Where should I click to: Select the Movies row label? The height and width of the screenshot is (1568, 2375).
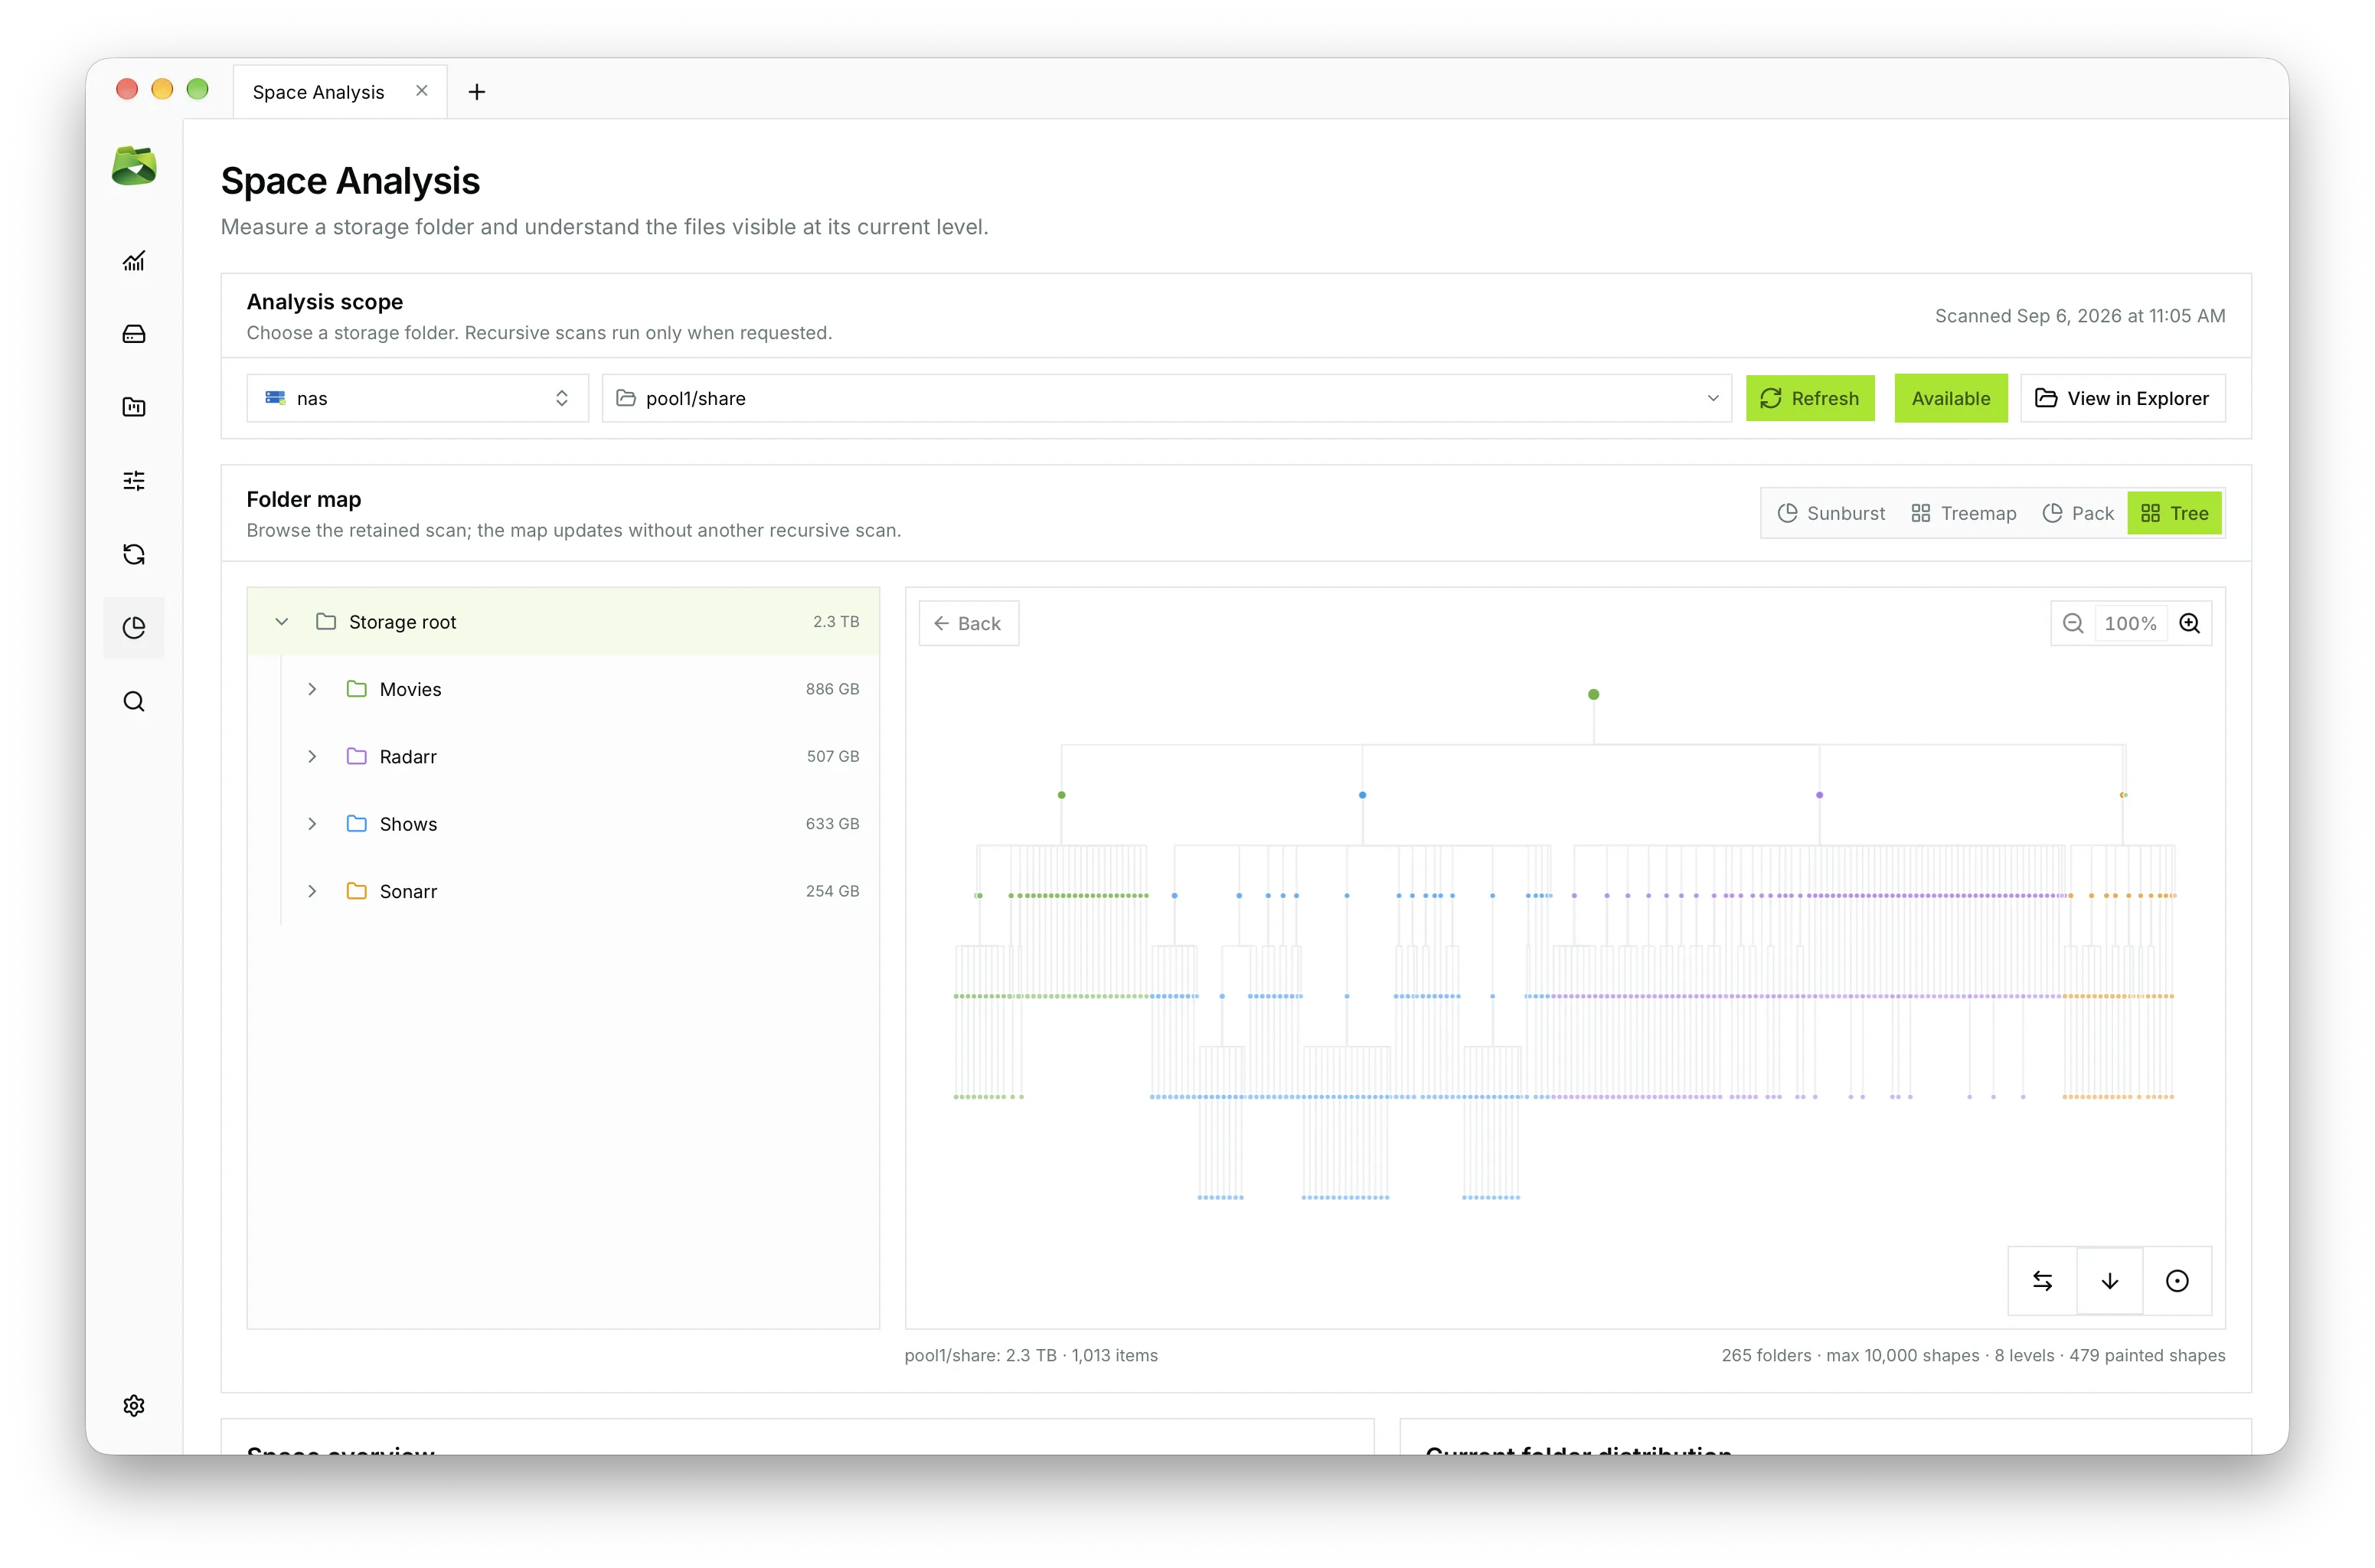pyautogui.click(x=411, y=689)
